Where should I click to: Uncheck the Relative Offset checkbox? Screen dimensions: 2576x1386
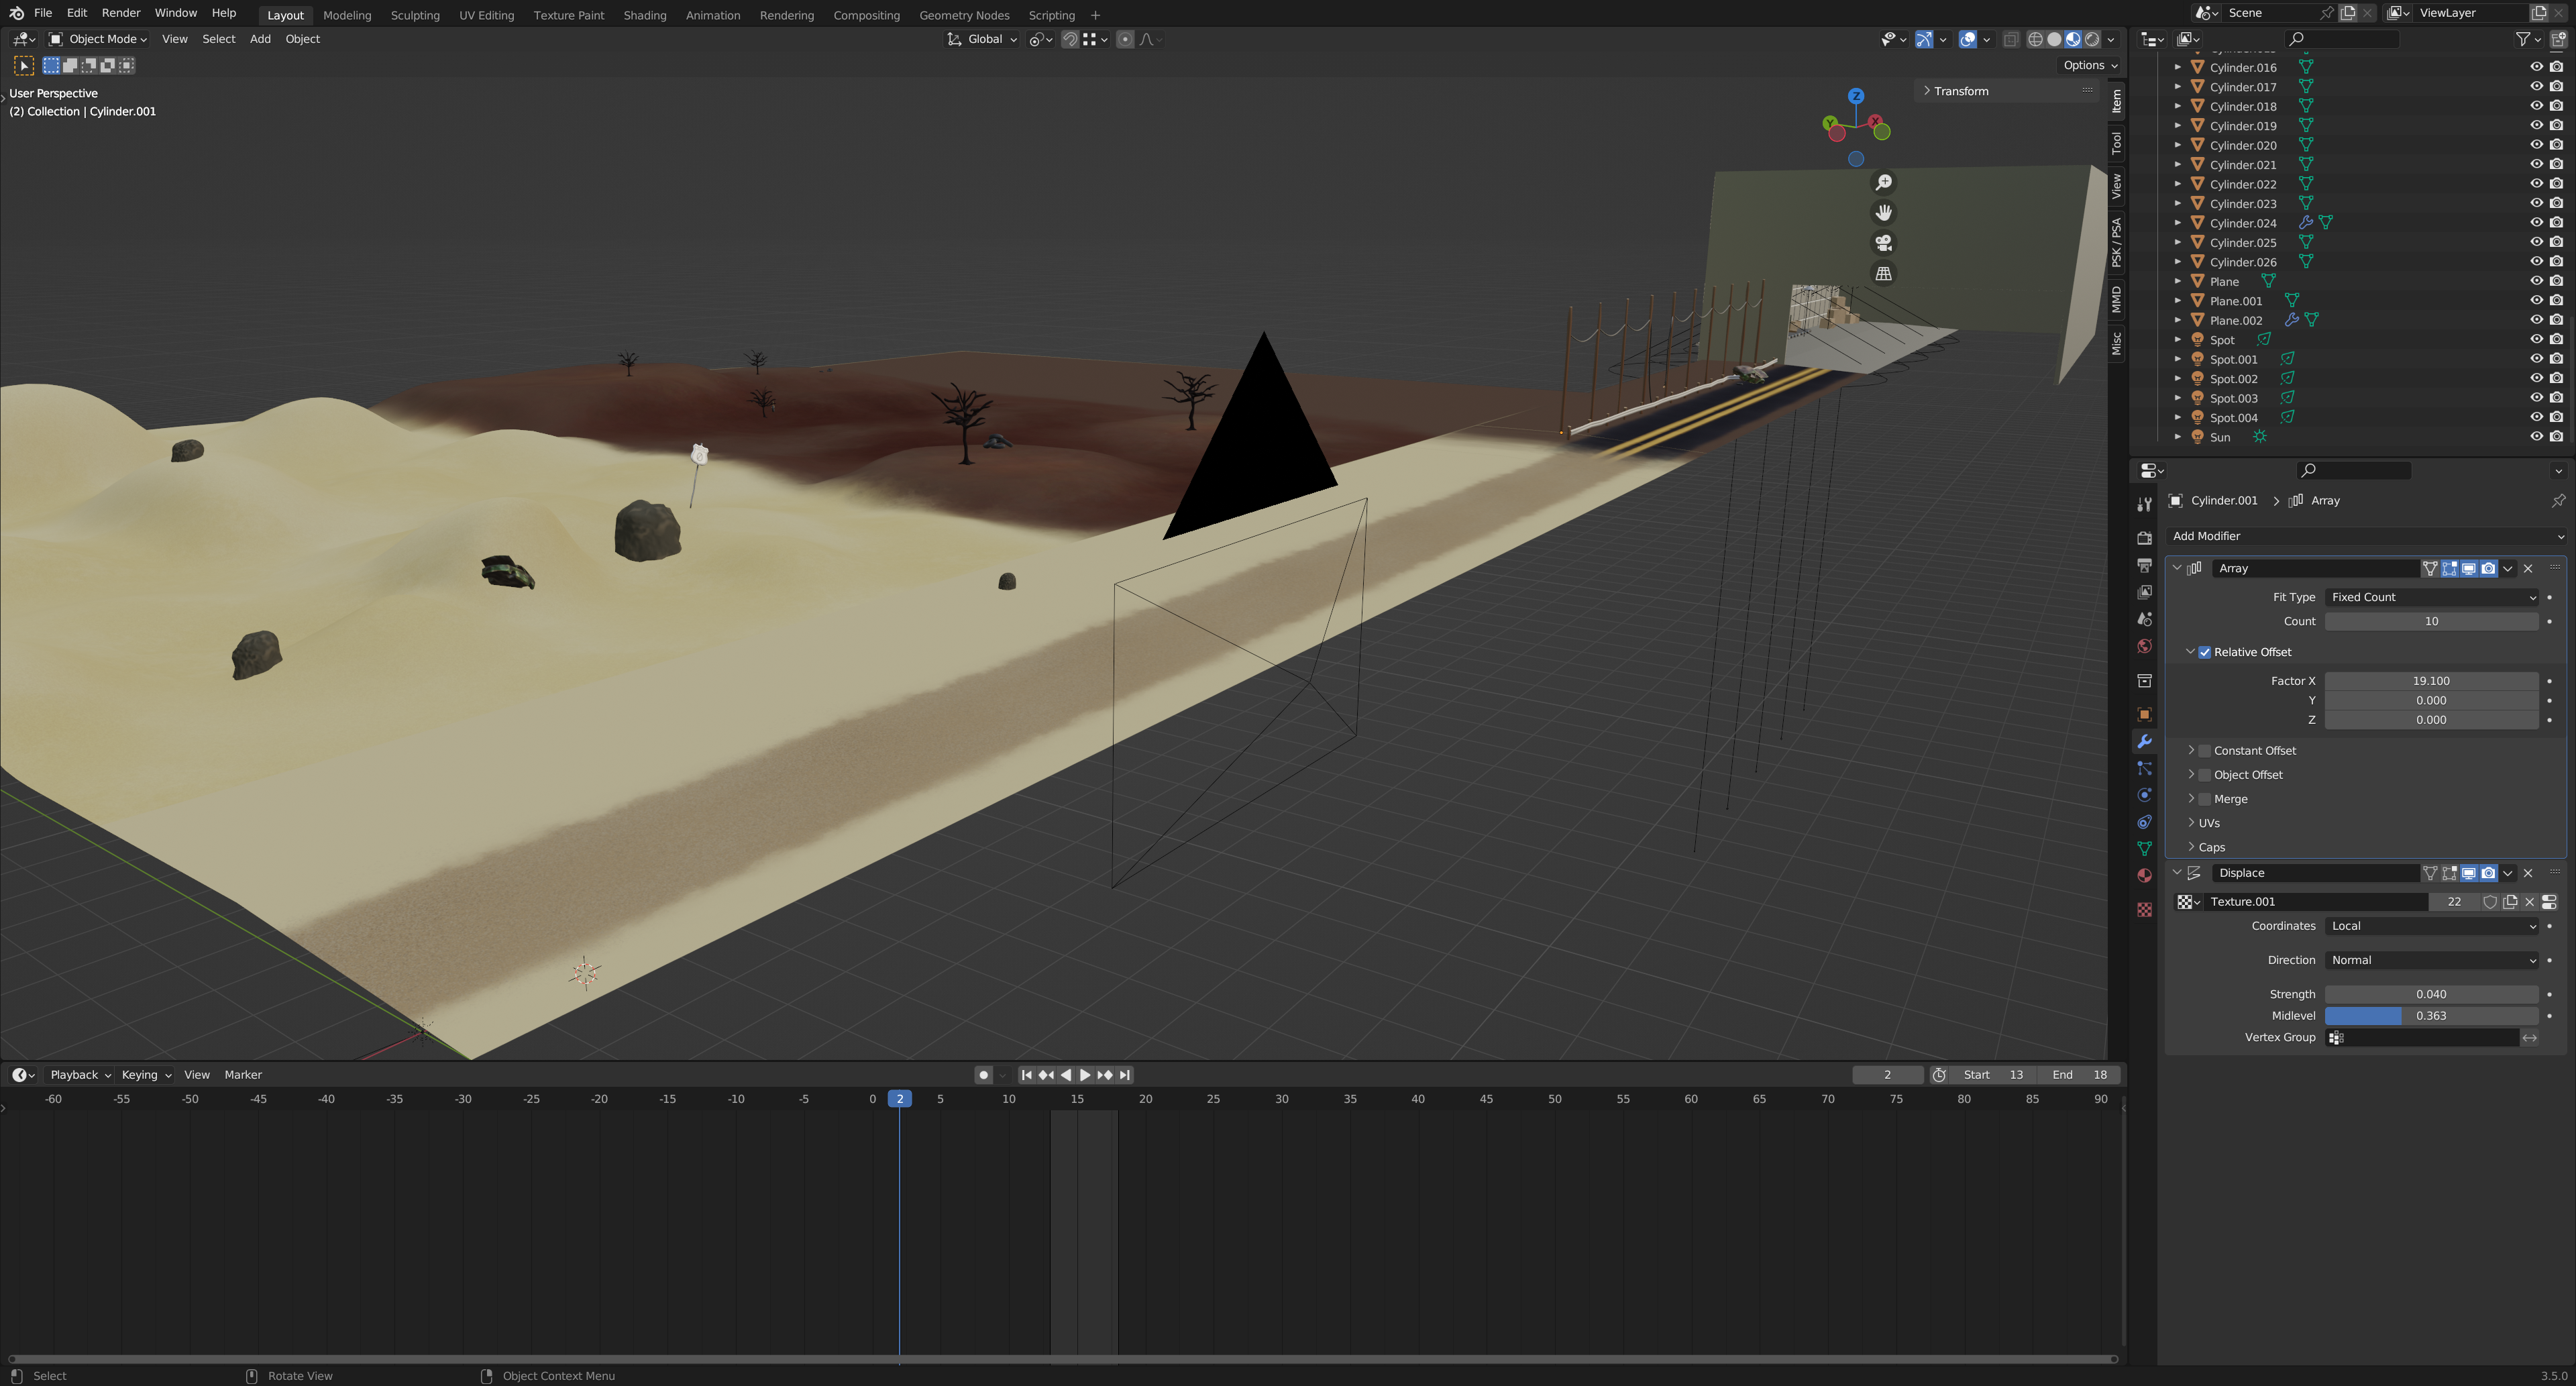click(x=2205, y=652)
